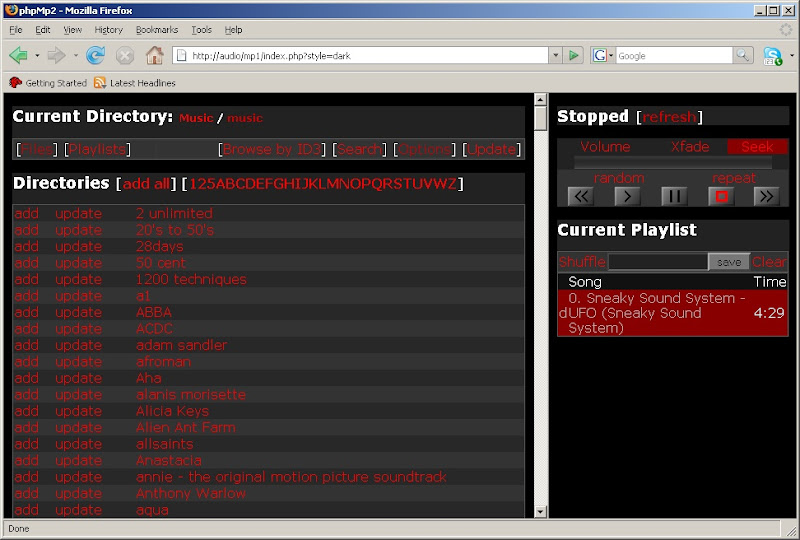Click add for the 50 cent directory
The image size is (800, 540).
click(x=27, y=263)
